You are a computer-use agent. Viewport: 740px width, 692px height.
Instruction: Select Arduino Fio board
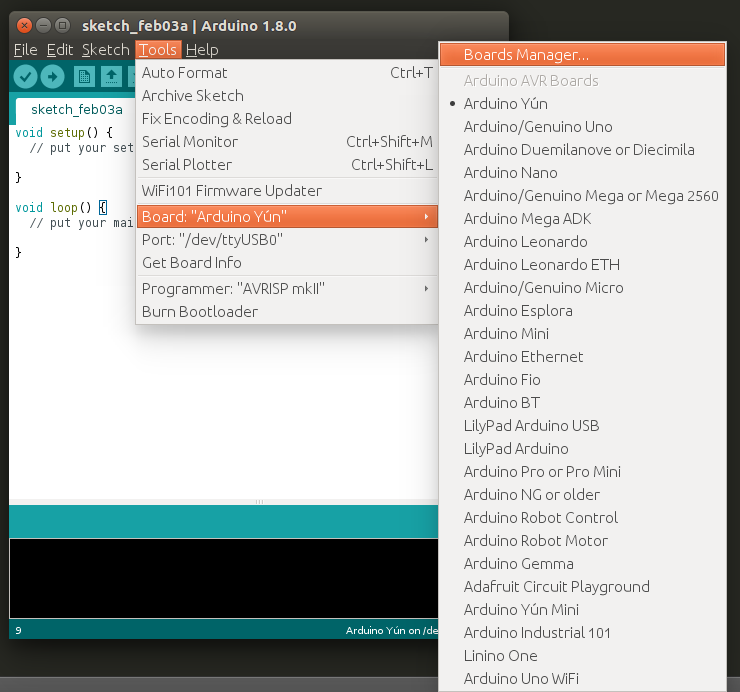pyautogui.click(x=582, y=380)
